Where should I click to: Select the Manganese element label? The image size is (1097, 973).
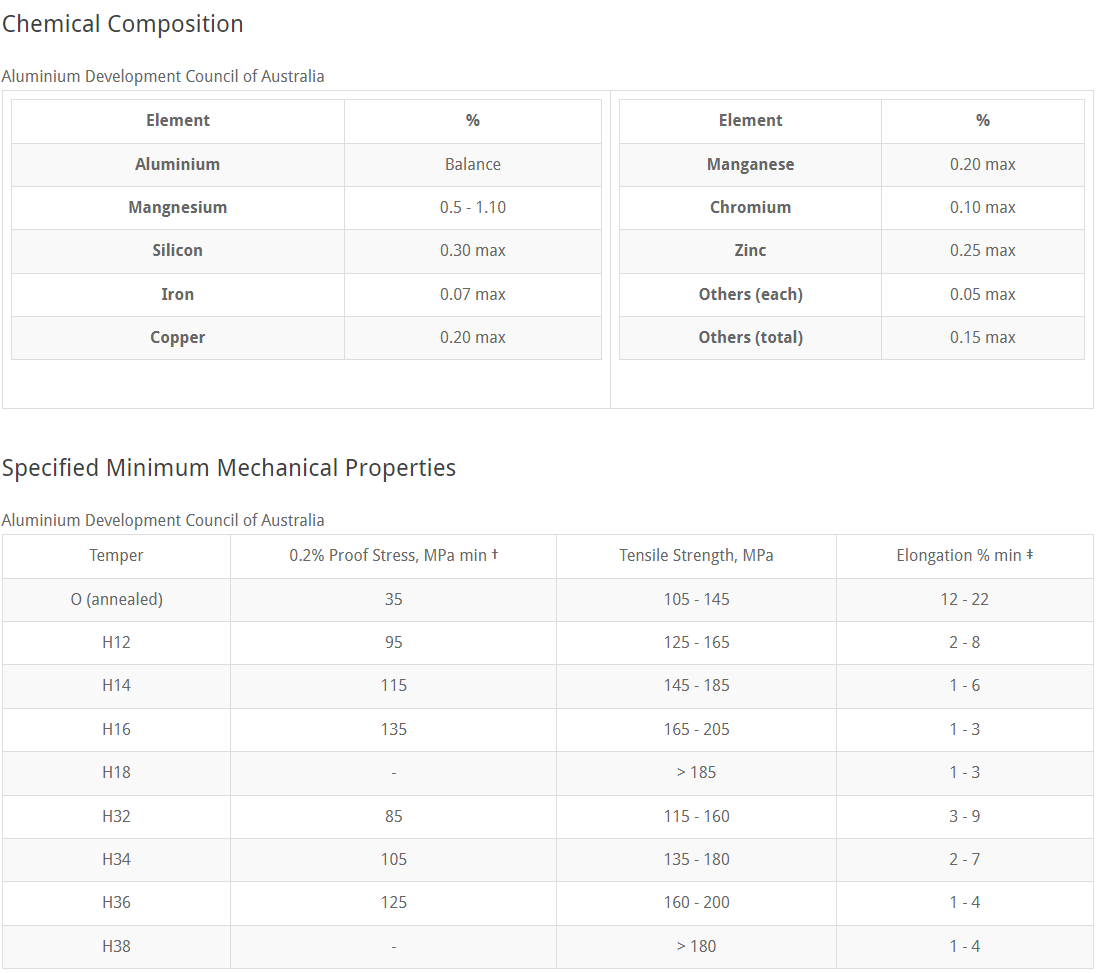click(x=750, y=164)
